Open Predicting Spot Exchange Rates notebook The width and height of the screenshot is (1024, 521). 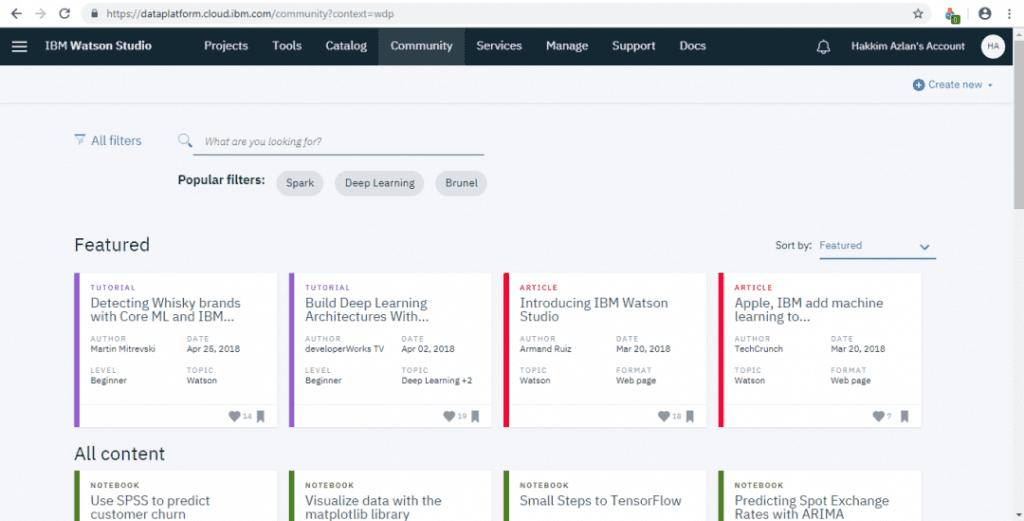point(812,507)
